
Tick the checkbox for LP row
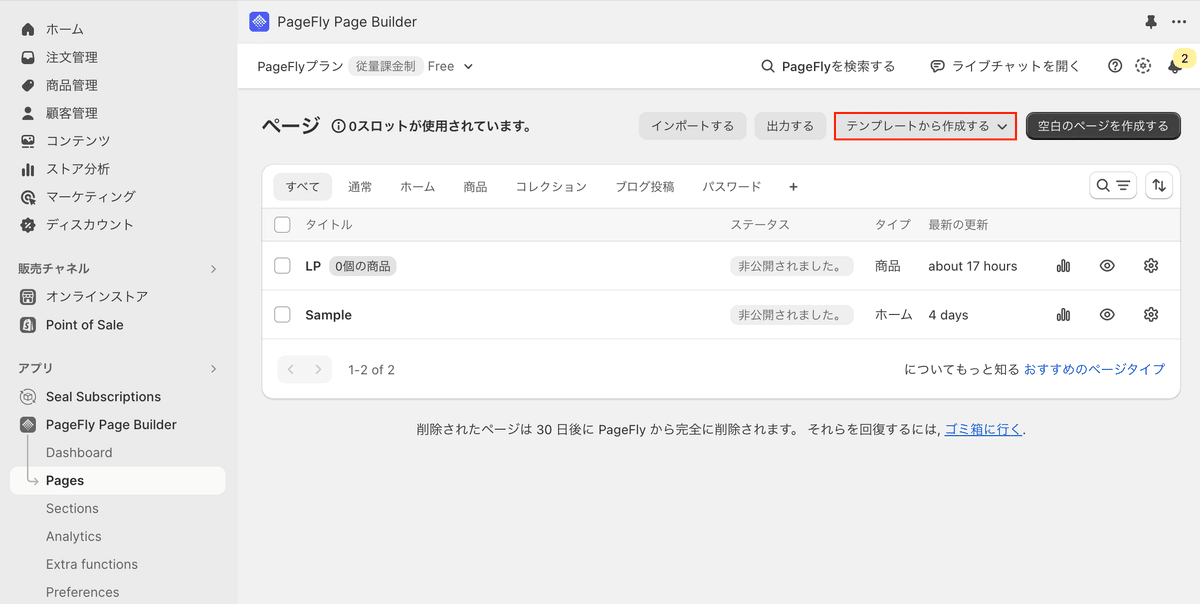coord(282,266)
